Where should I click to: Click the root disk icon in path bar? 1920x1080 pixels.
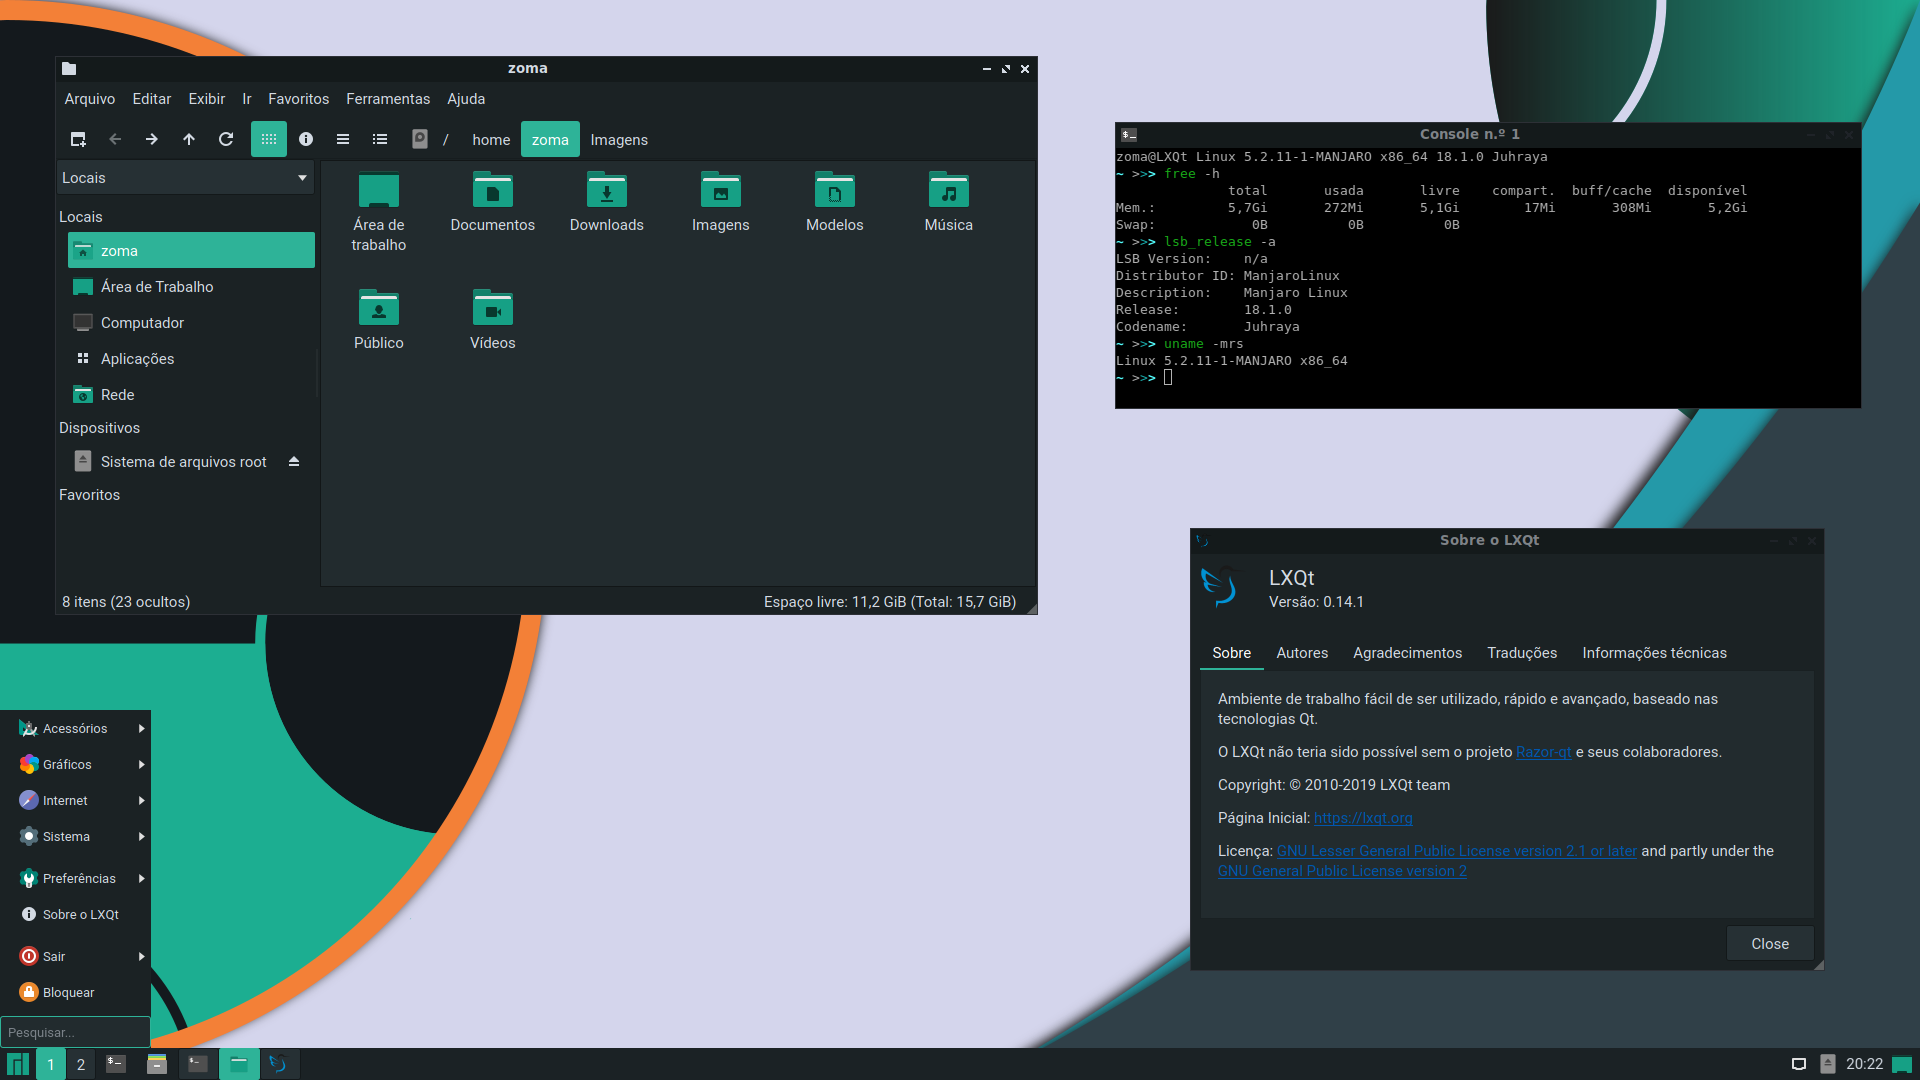tap(420, 139)
